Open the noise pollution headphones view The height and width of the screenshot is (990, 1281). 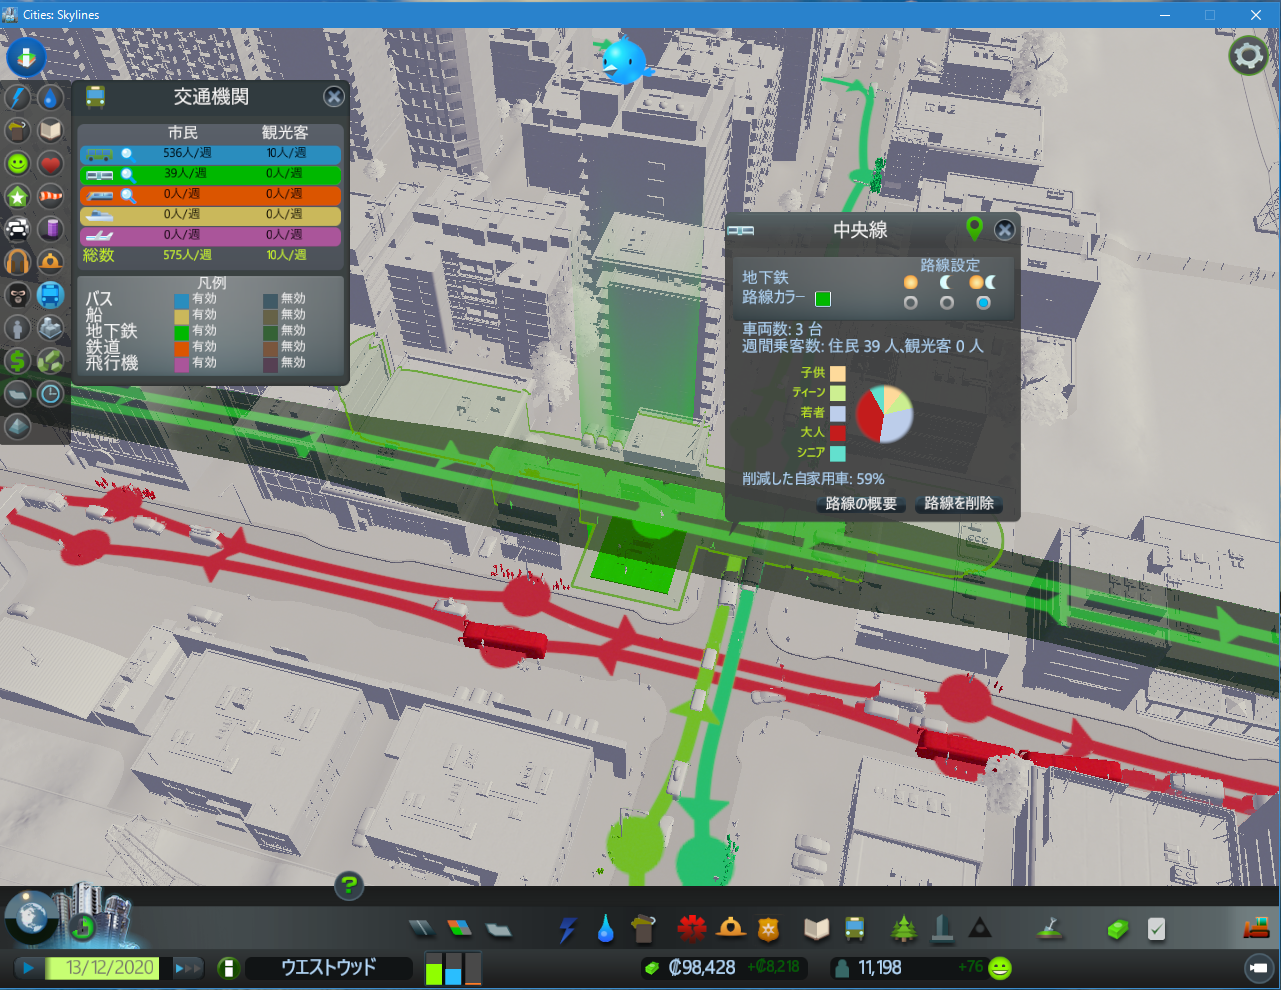18,262
